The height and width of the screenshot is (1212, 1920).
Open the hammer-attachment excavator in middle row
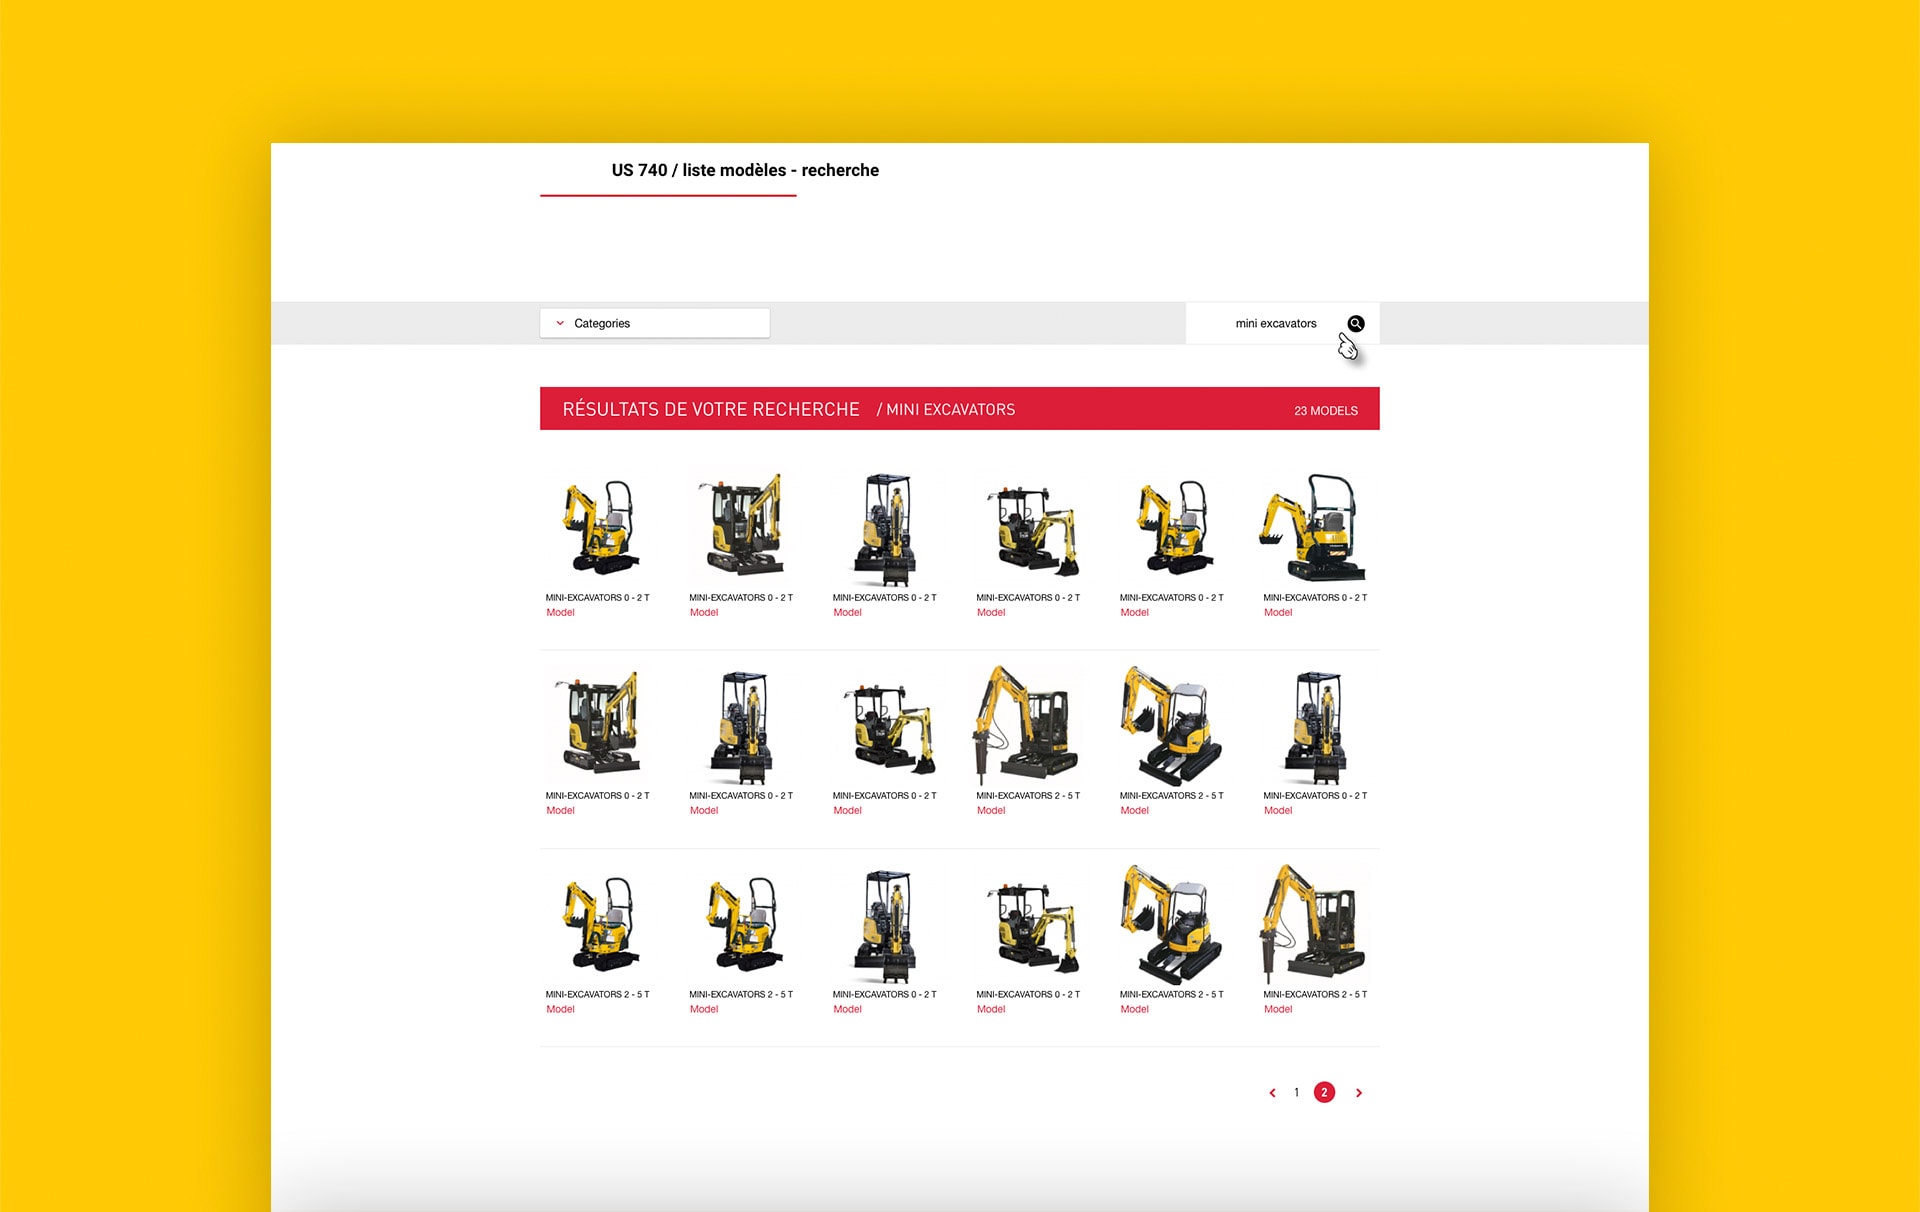point(1028,725)
